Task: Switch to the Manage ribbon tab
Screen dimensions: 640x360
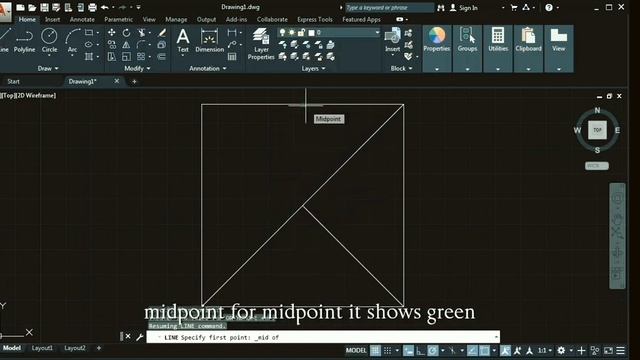Action: [176, 19]
